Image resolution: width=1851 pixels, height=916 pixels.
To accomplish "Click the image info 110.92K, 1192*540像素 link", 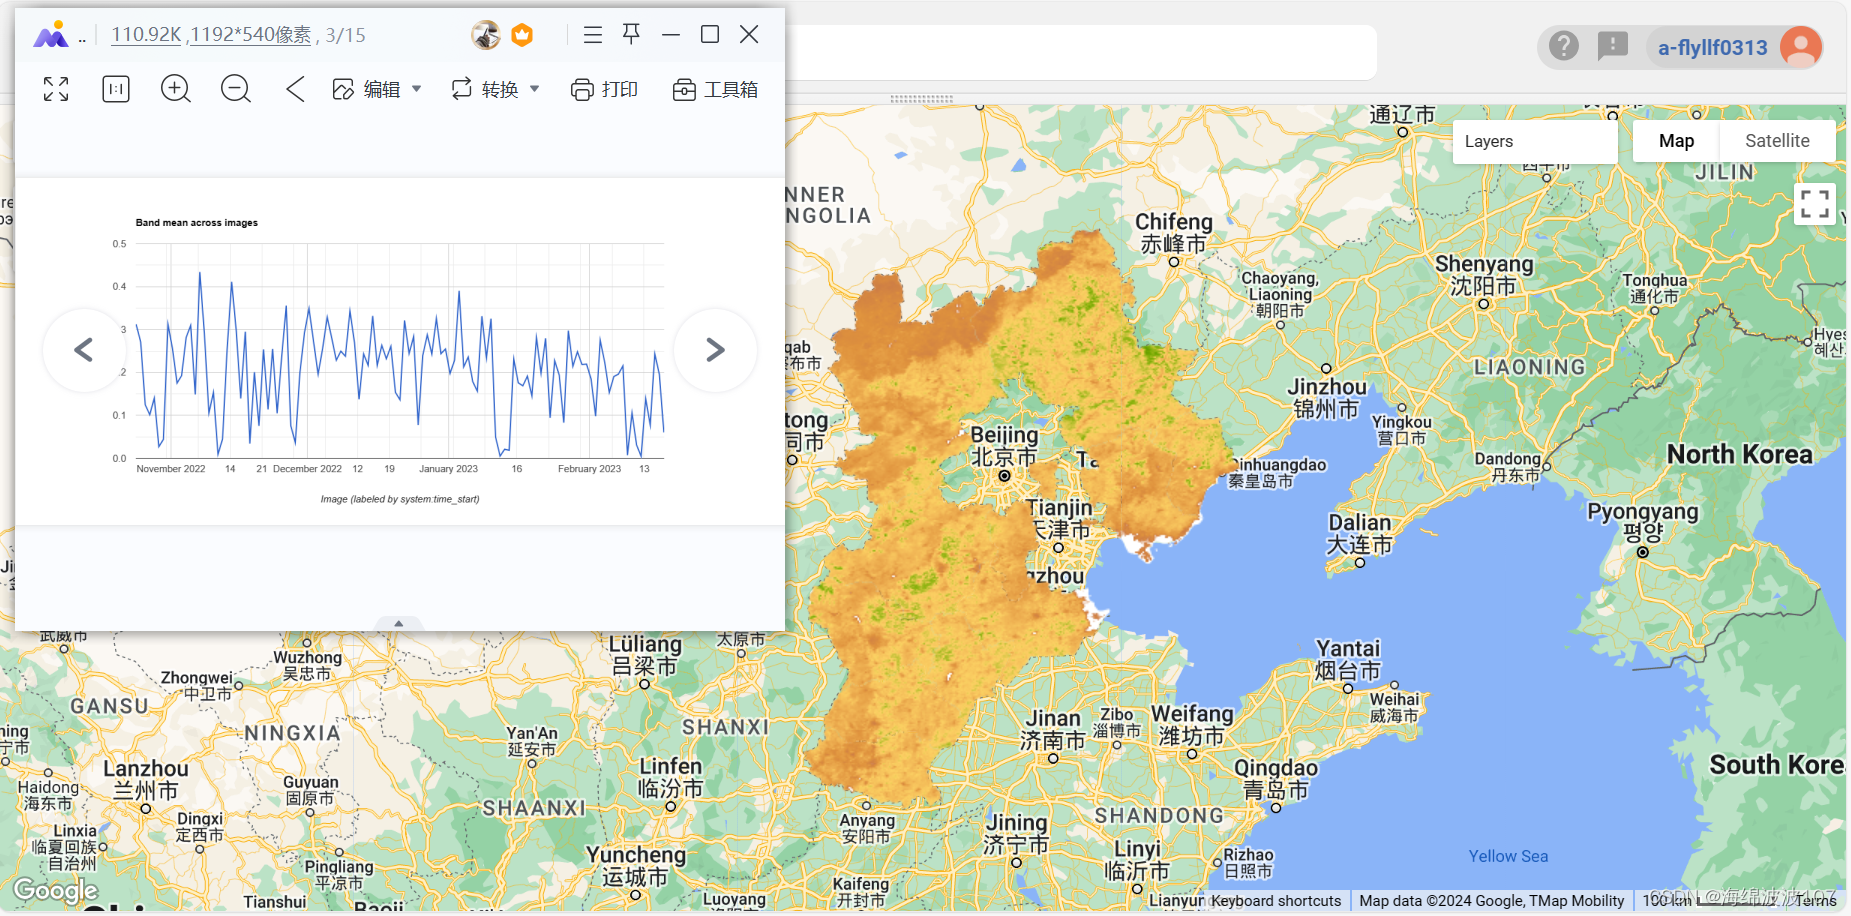I will [211, 35].
